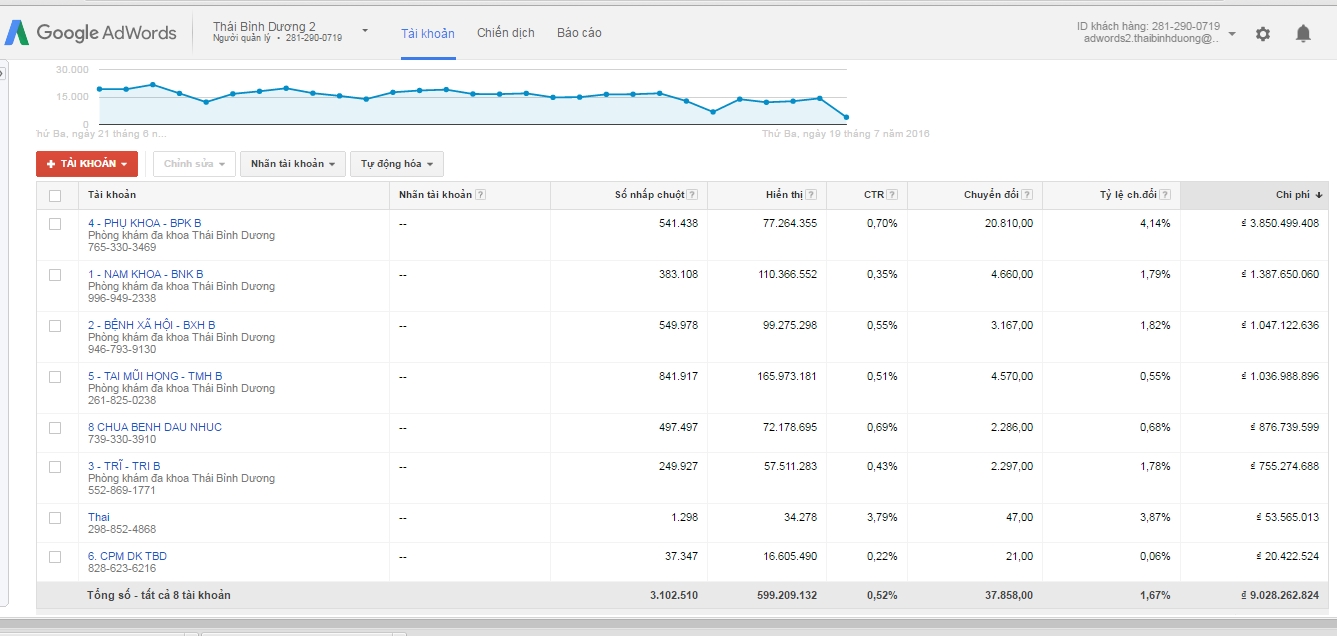Open the Báo cáo tab

[579, 33]
